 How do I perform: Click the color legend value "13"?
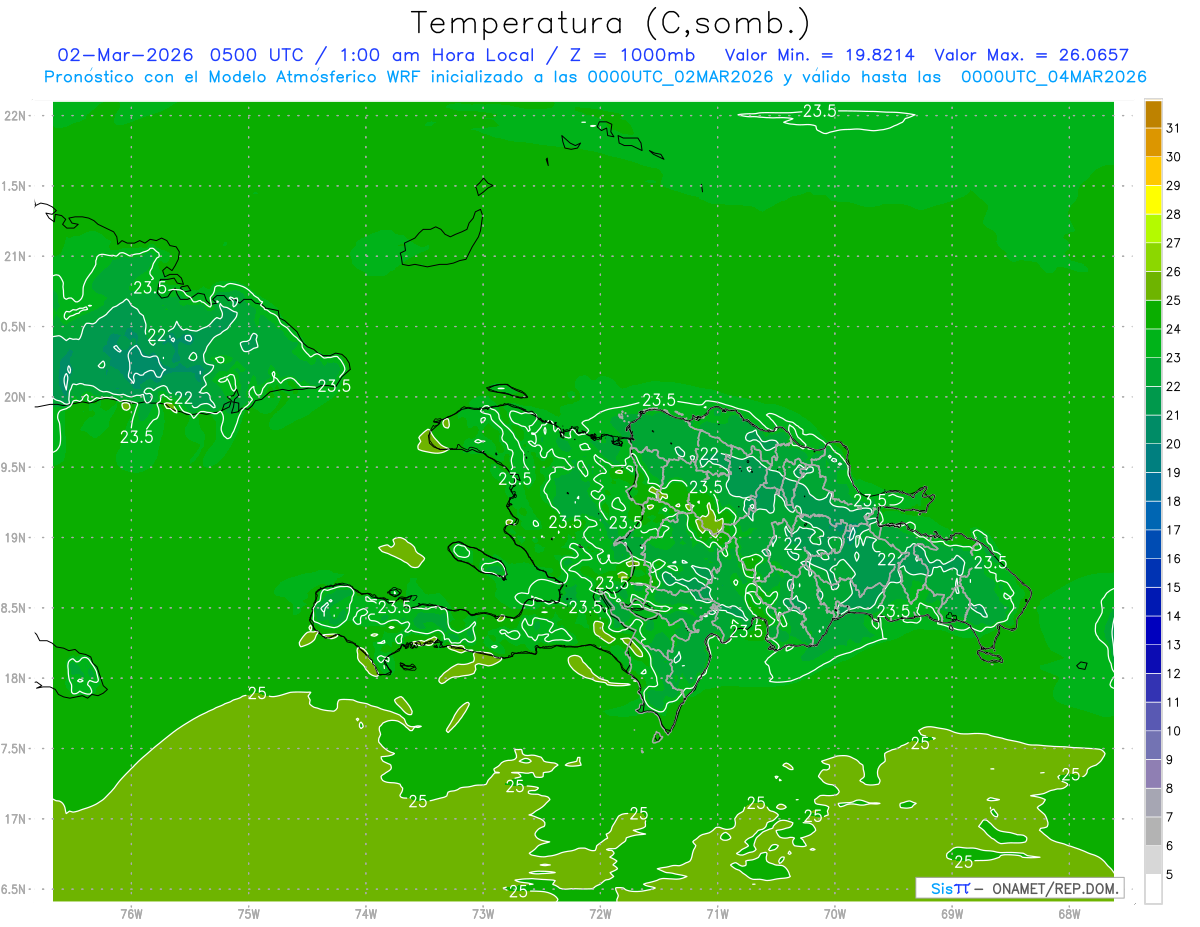[1174, 645]
